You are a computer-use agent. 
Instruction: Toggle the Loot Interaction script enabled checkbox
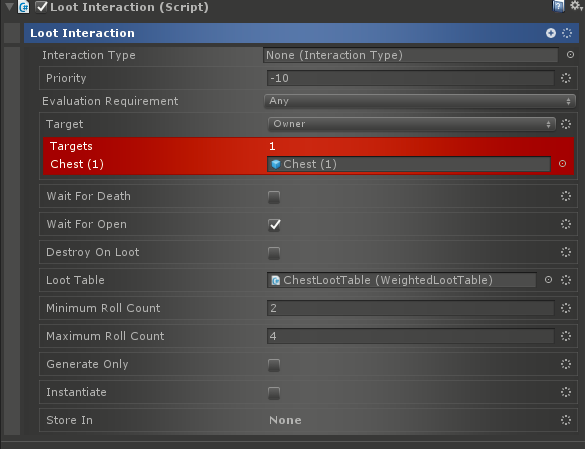coord(41,7)
